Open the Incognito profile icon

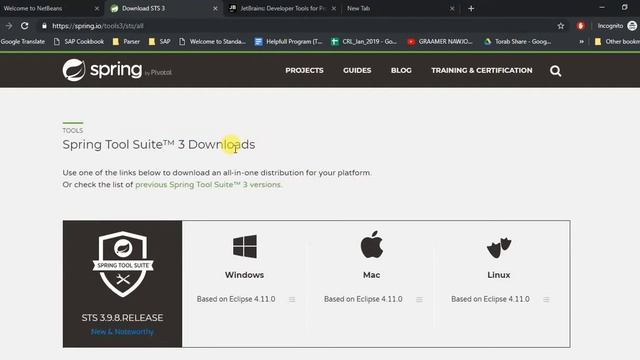tap(632, 26)
